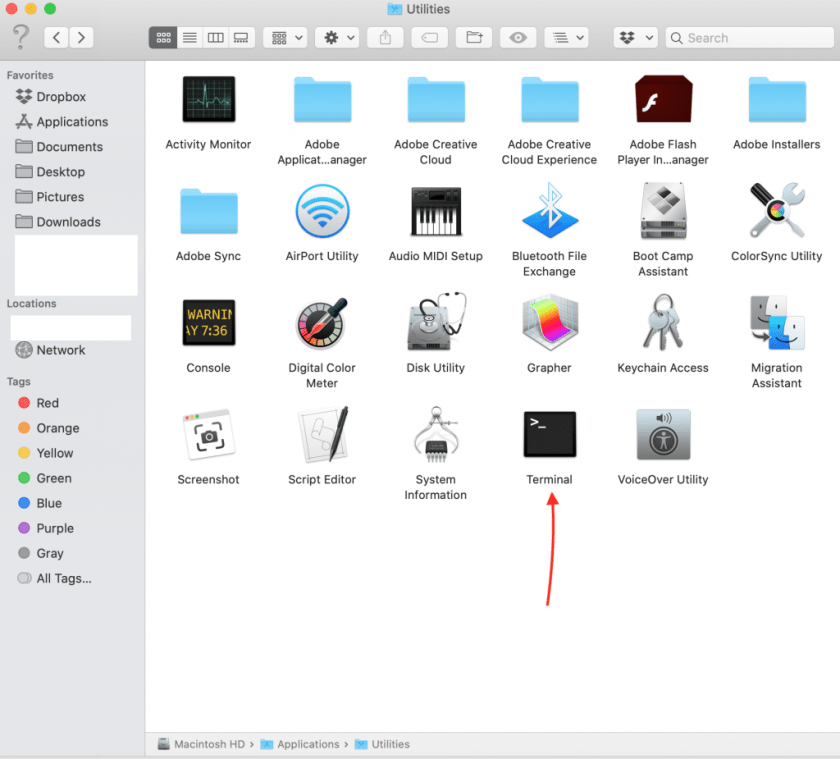Click Utilities in the path bar

382,744
